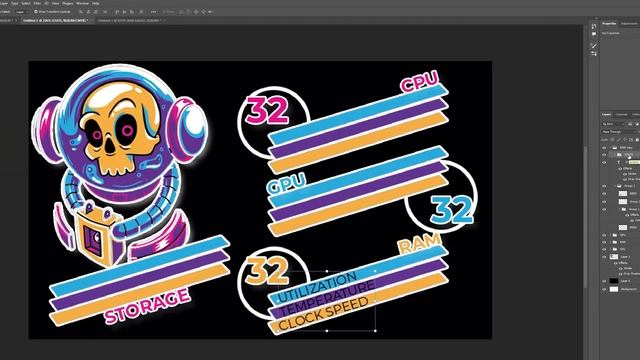Click the text layer T icon
Viewport: 640px width, 360px height.
tap(619, 162)
